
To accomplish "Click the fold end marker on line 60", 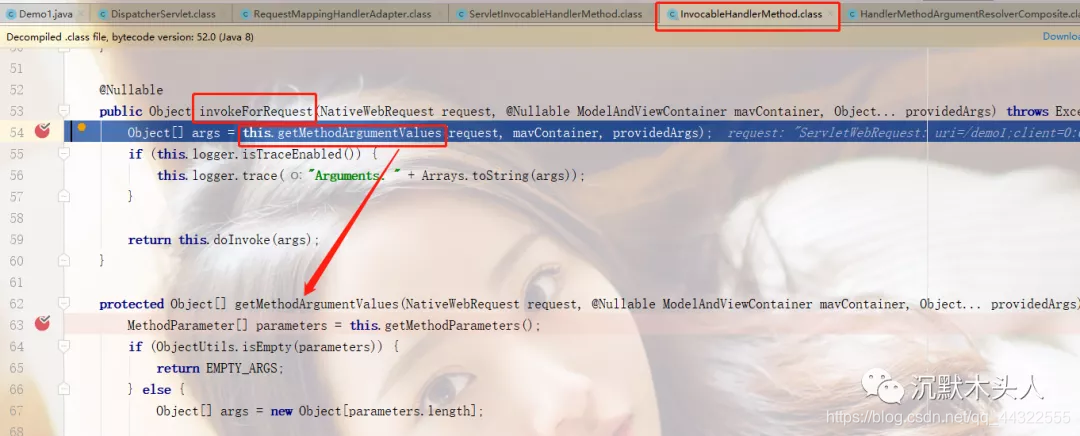I will [x=64, y=260].
